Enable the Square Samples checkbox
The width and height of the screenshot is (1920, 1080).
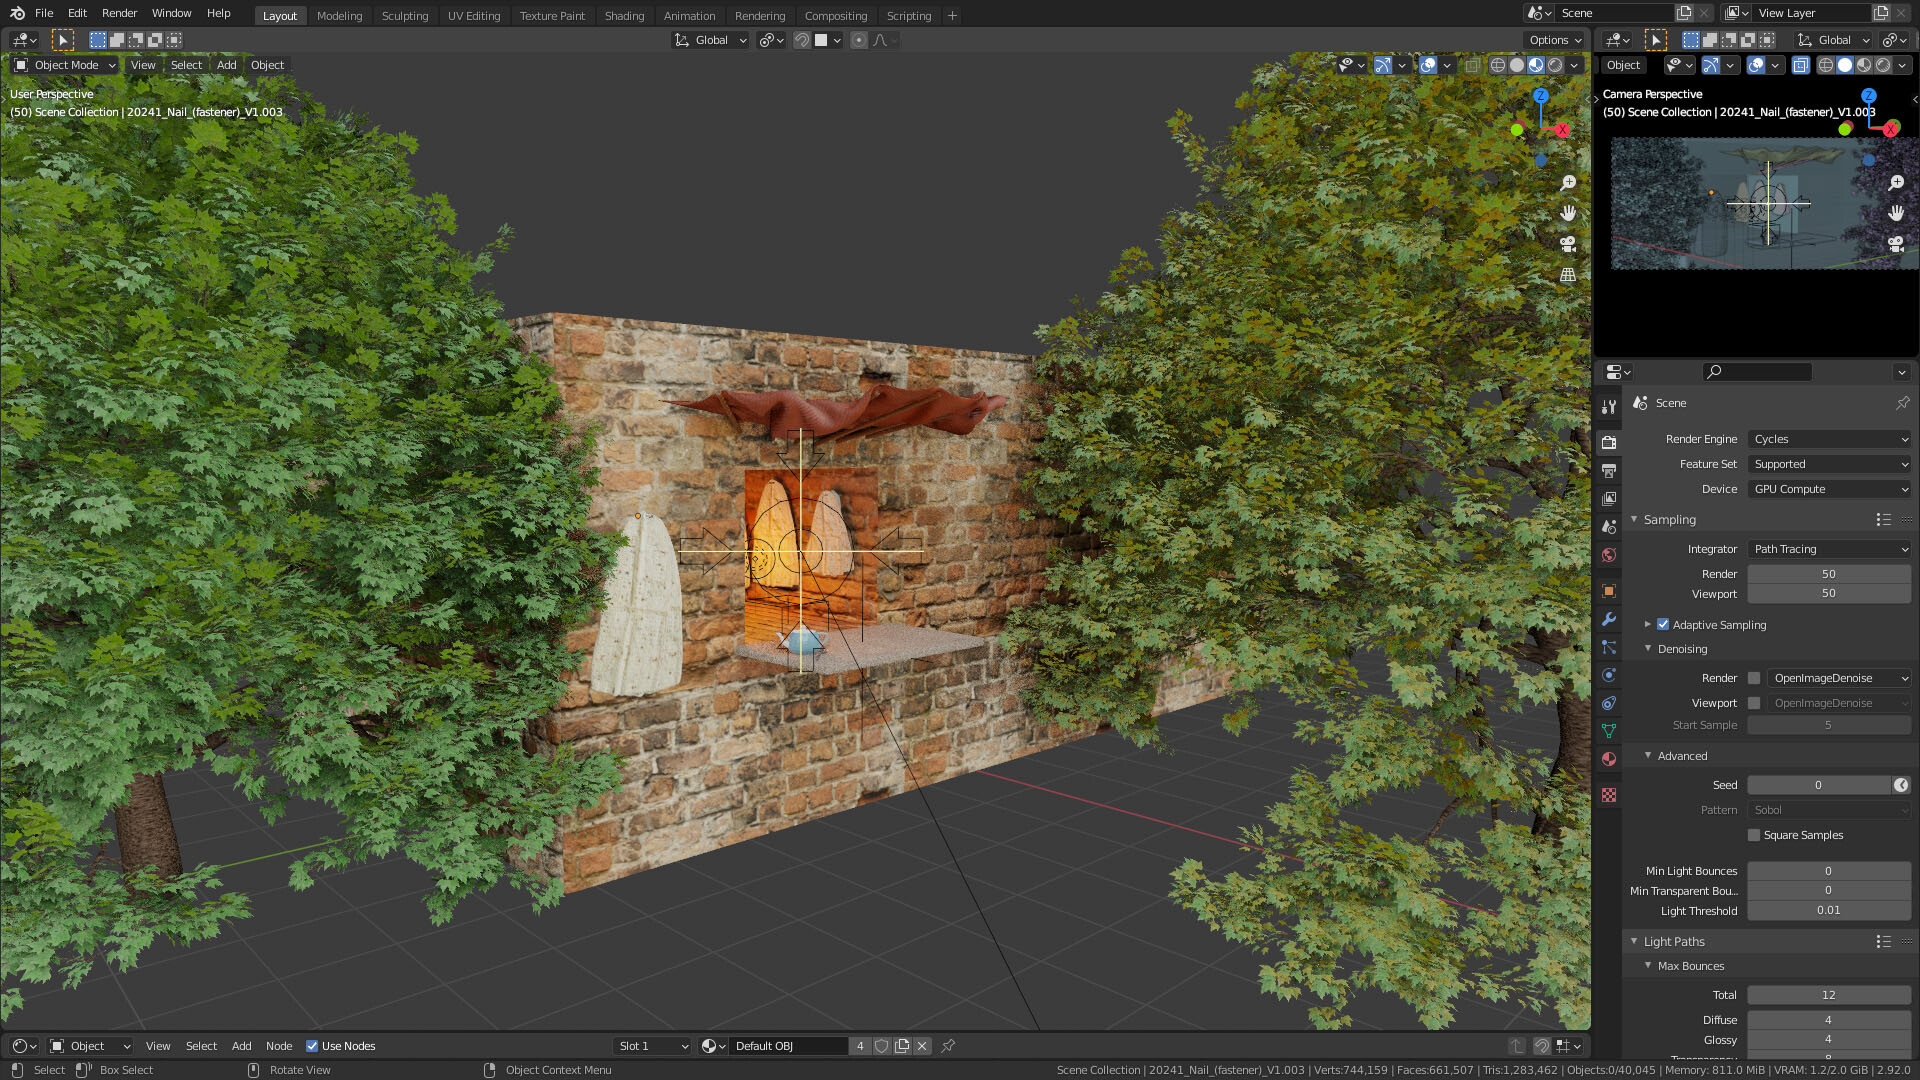coord(1754,835)
